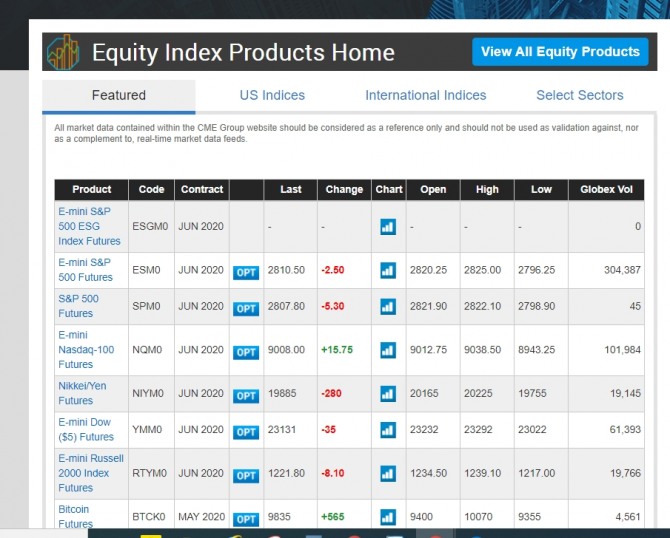Click the Equity Index logo icon in header
Viewport: 670px width, 538px height.
tap(64, 52)
